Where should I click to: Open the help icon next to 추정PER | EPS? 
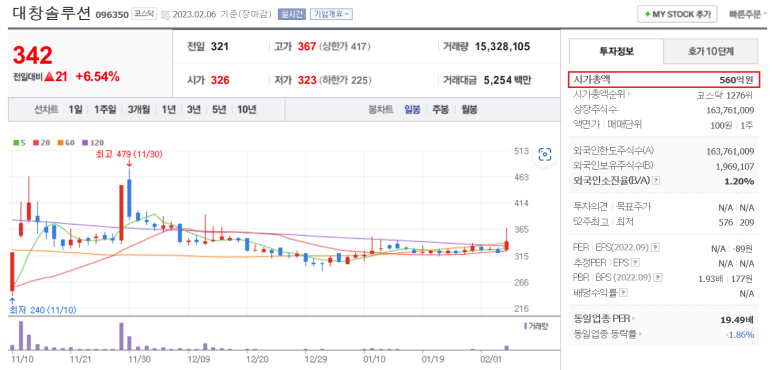(635, 263)
